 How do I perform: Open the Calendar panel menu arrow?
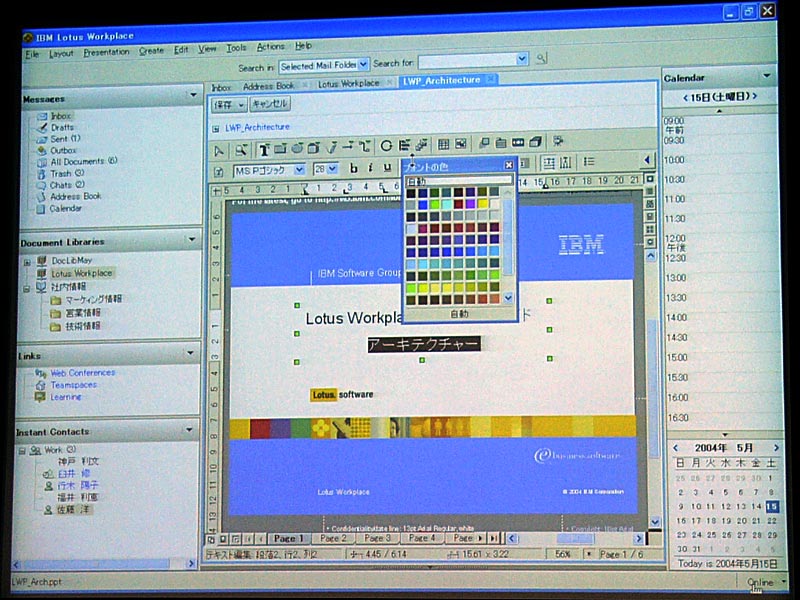coord(767,76)
